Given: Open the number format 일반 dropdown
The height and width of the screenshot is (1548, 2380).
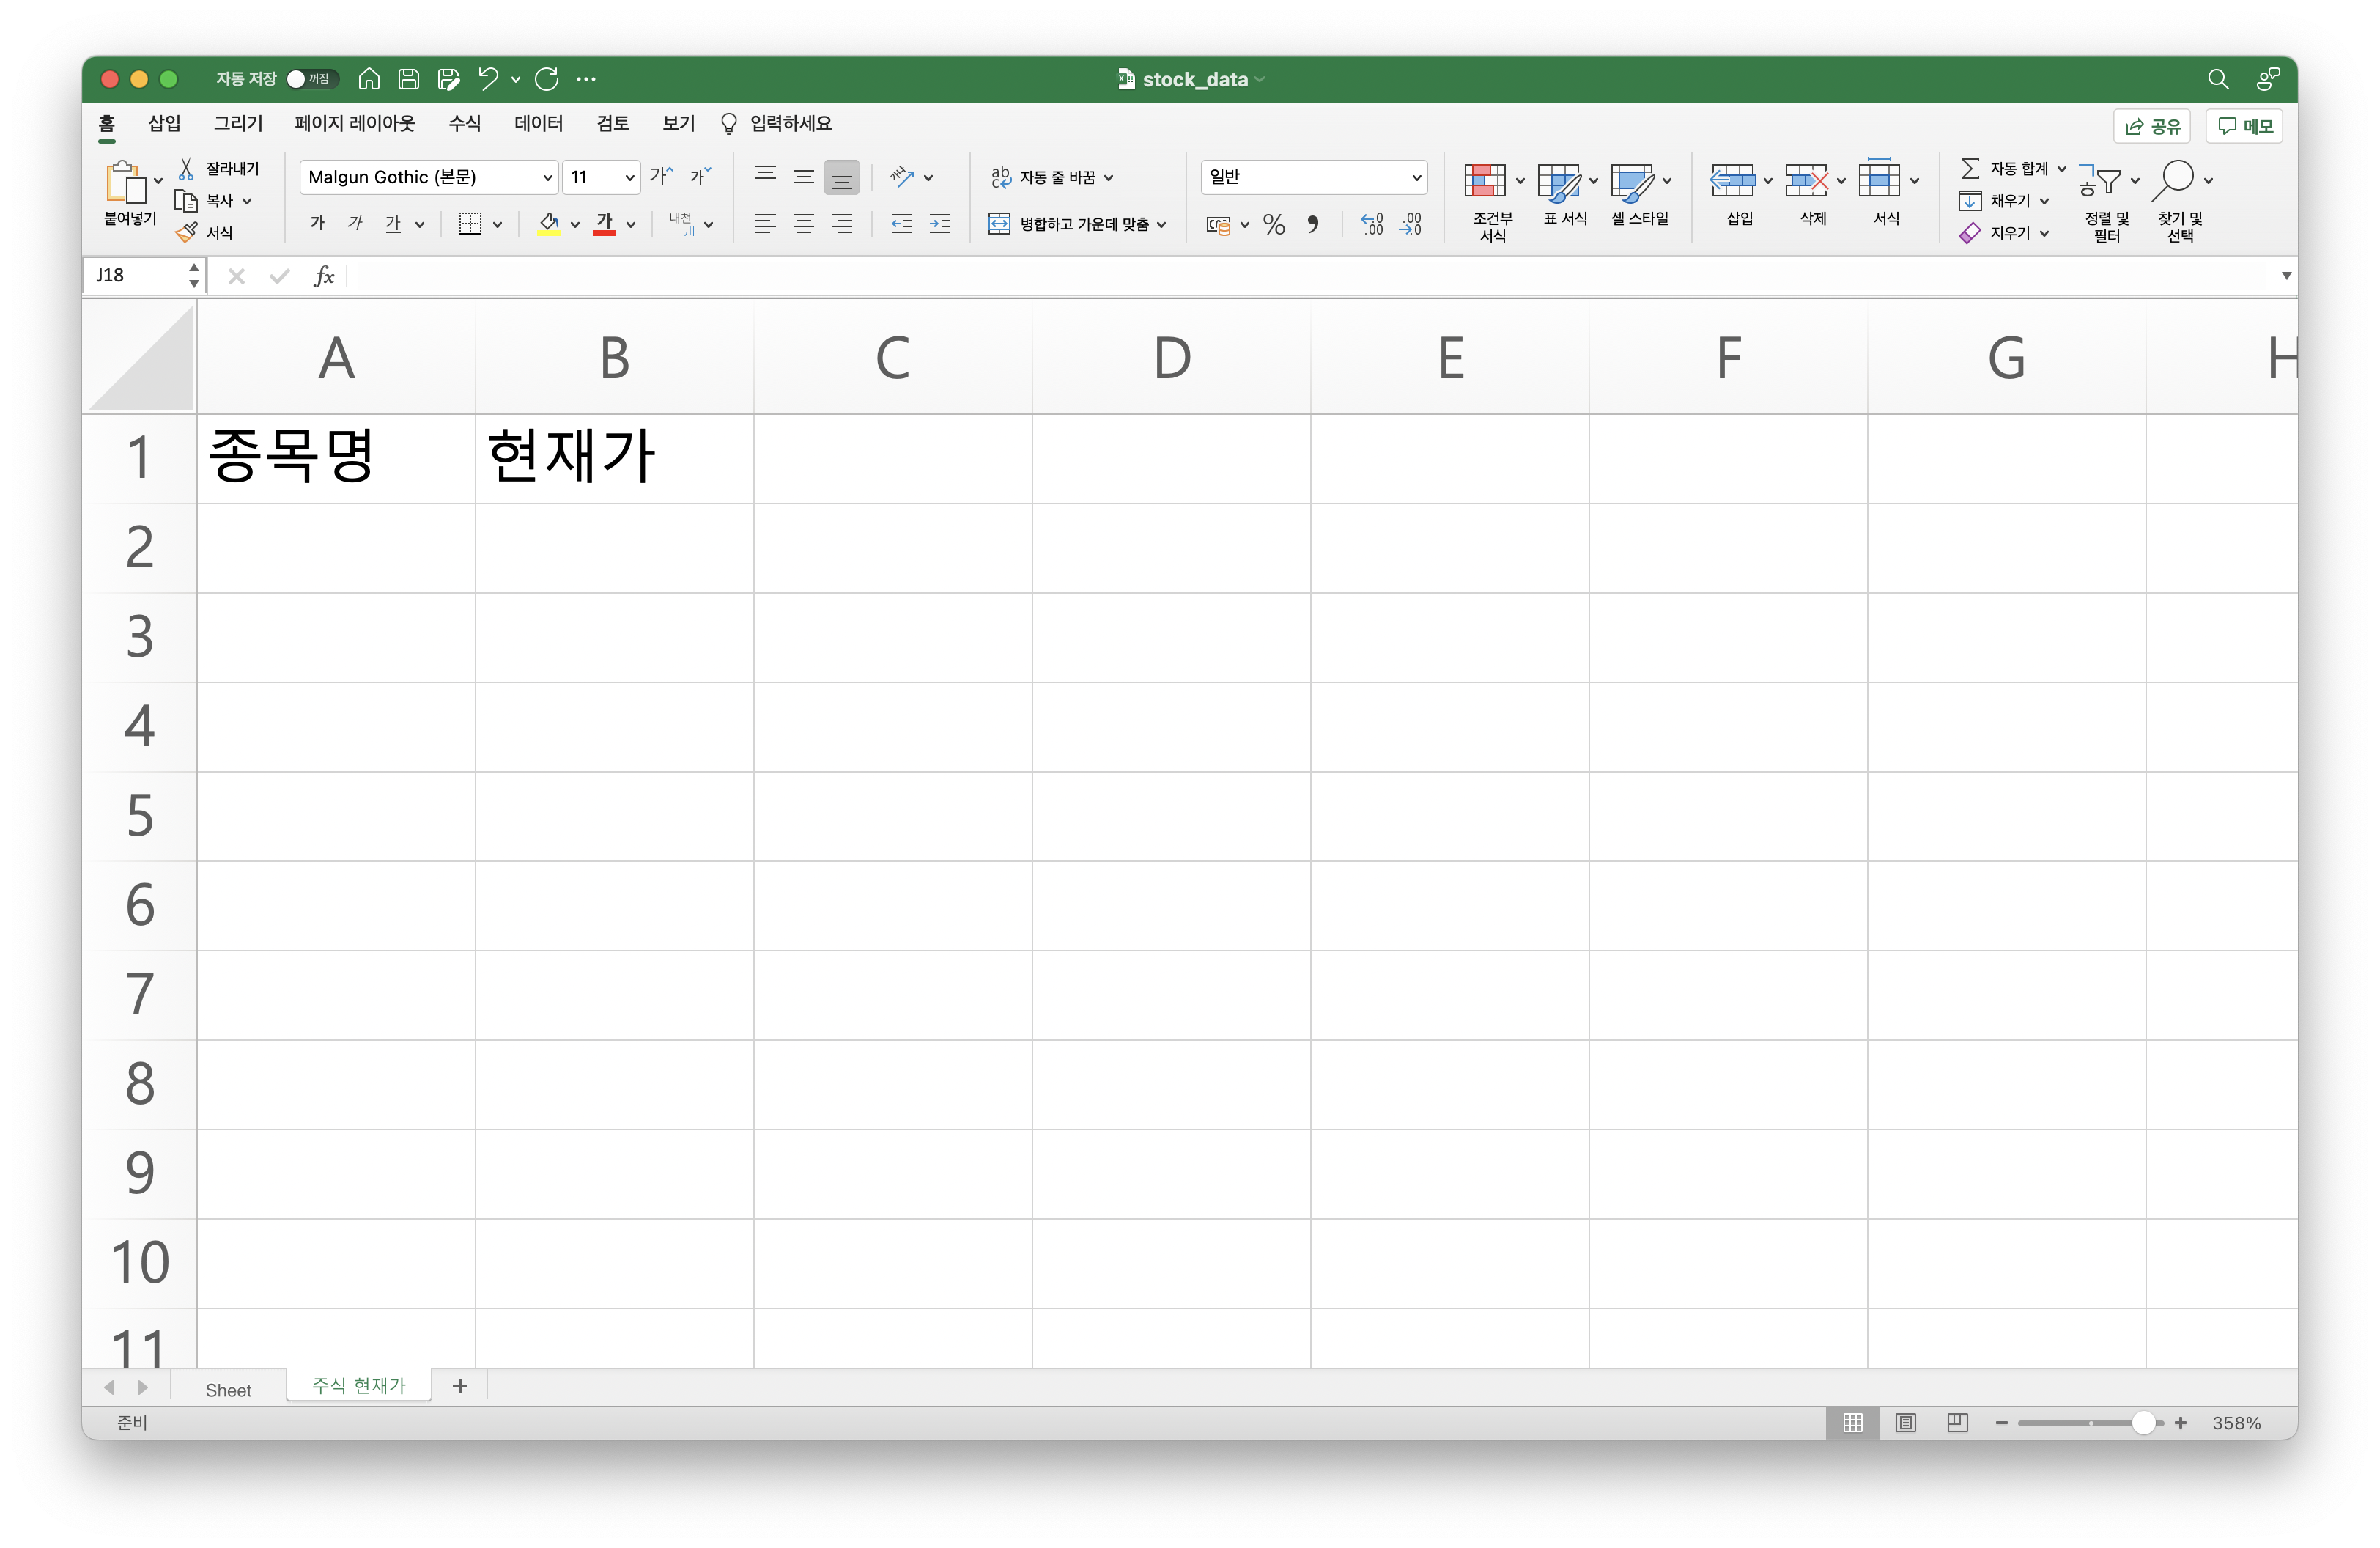Looking at the screenshot, I should (1416, 178).
